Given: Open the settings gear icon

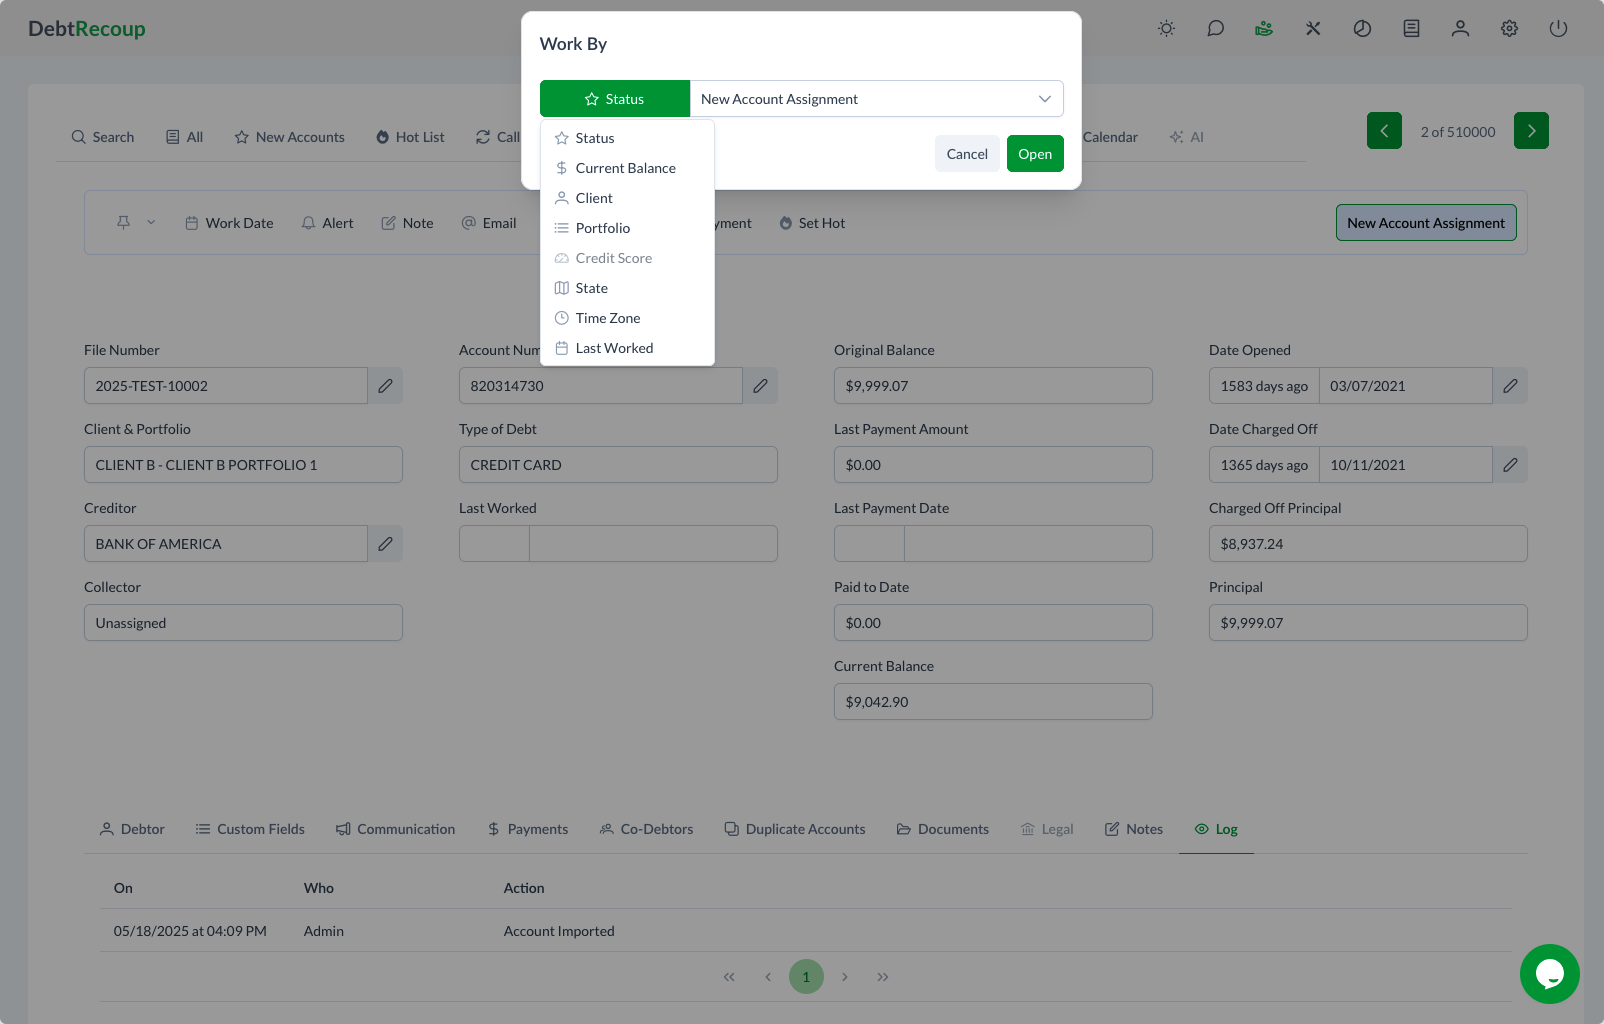Looking at the screenshot, I should point(1509,29).
